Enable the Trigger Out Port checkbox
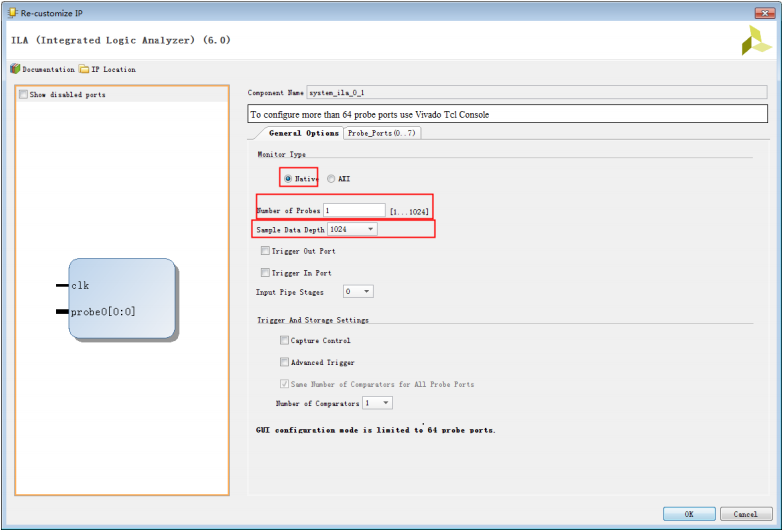The image size is (783, 531). pos(265,251)
